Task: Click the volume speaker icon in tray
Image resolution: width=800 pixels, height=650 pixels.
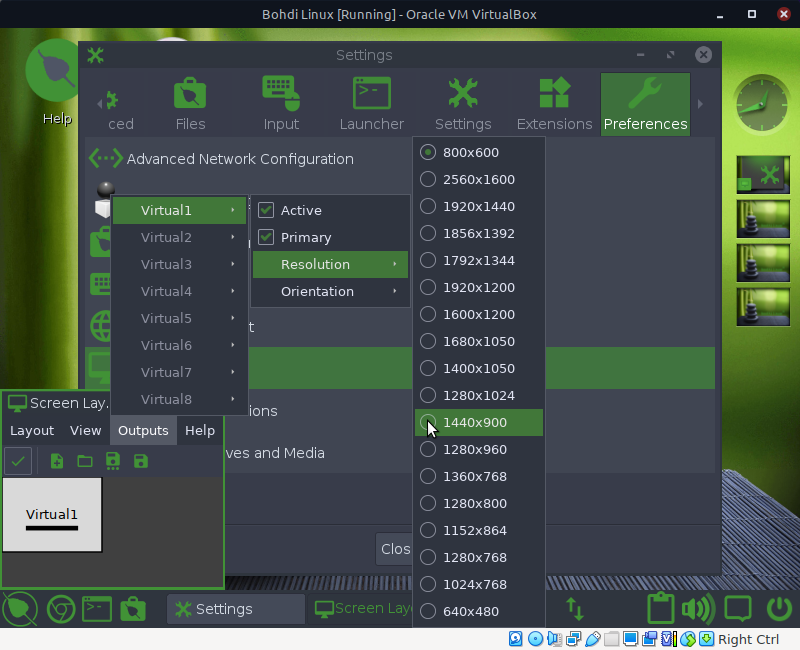Action: (697, 608)
